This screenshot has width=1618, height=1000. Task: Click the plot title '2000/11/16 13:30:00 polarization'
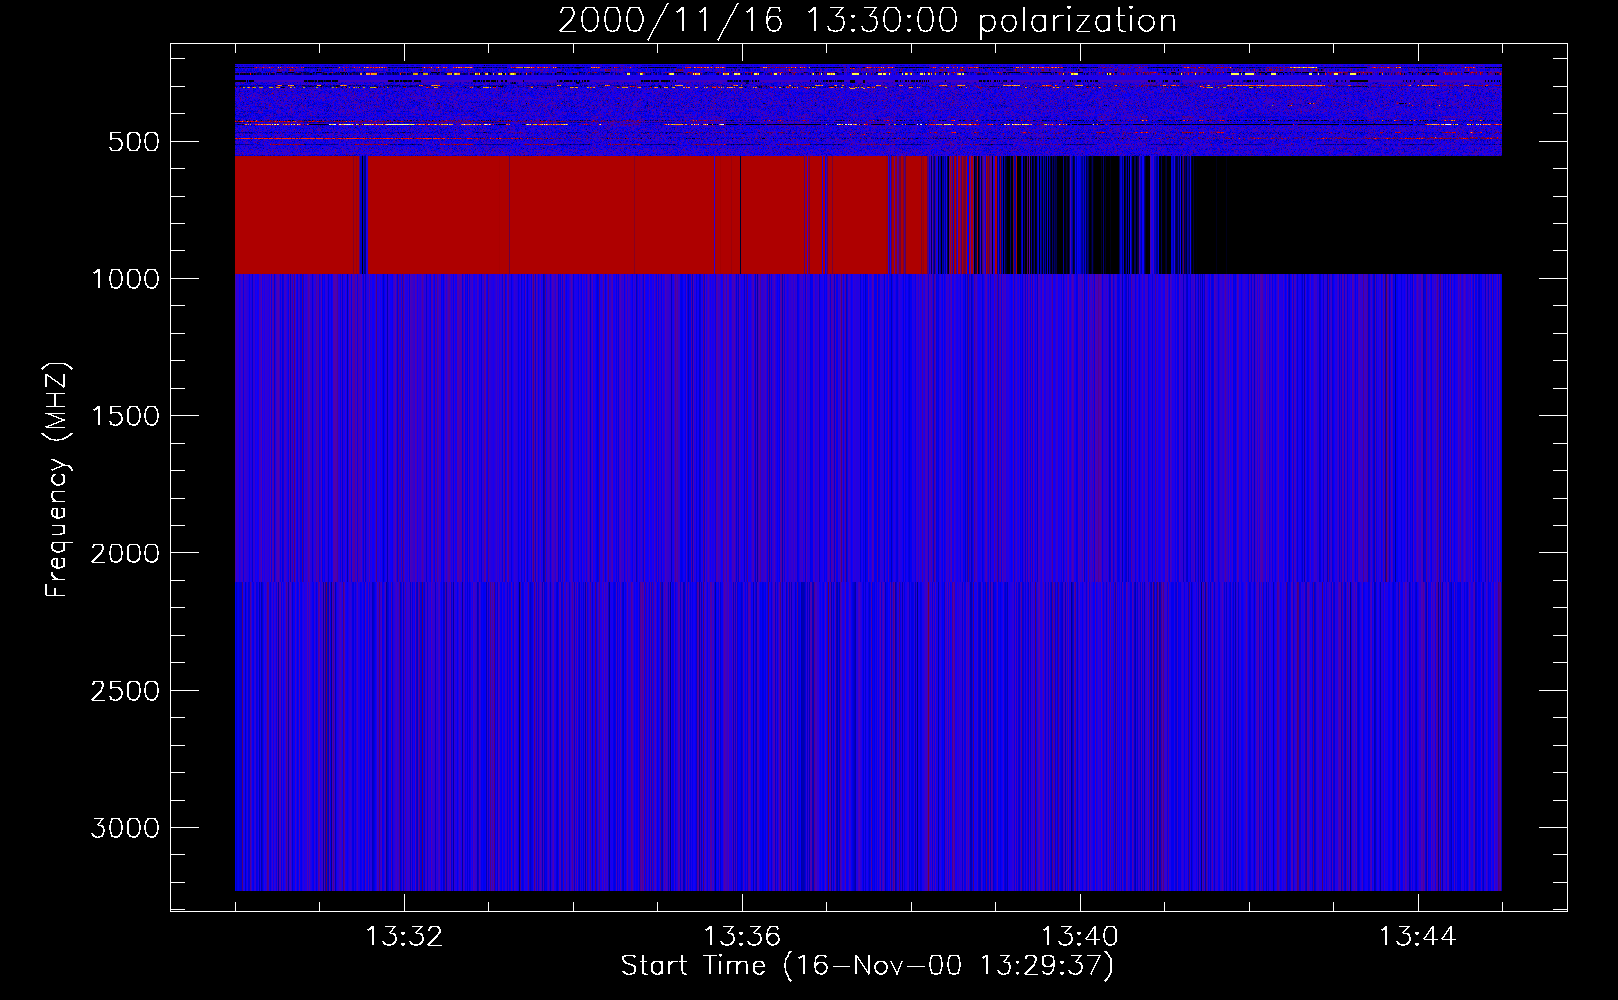[867, 20]
